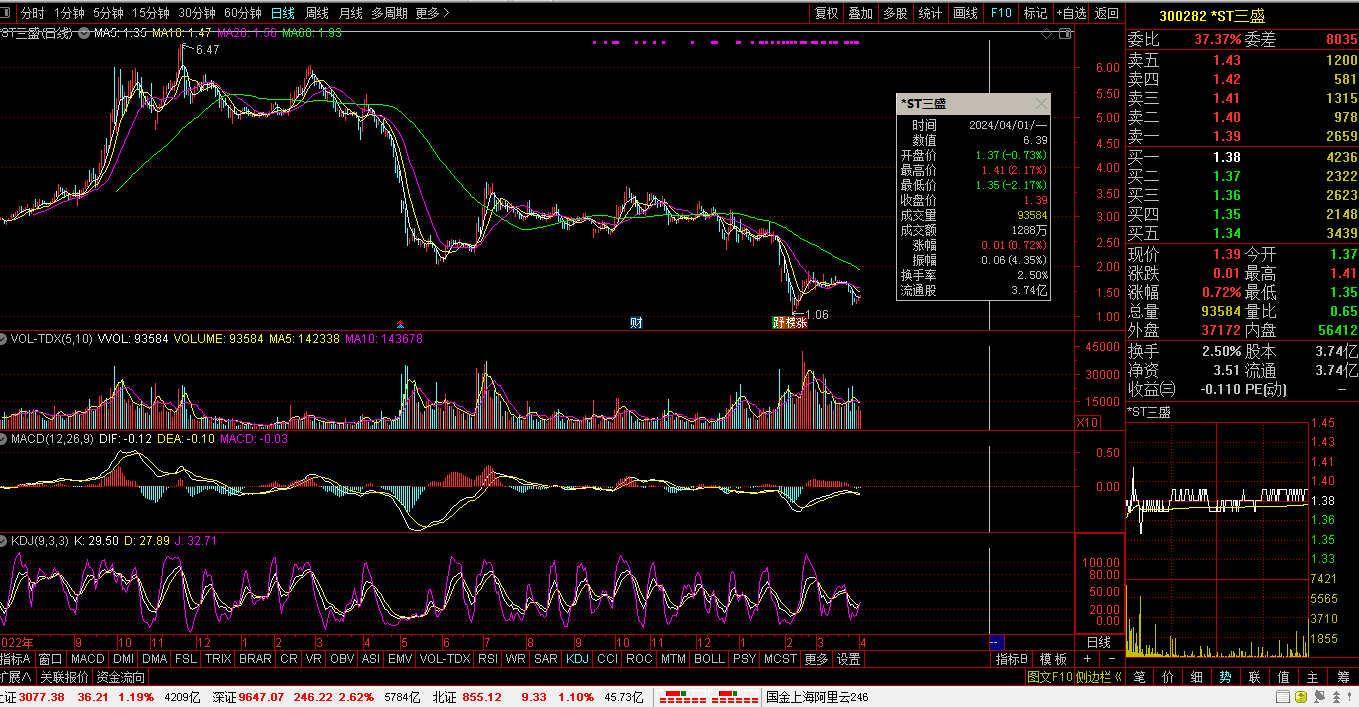Click the 画线 drawing button
This screenshot has width=1359, height=707.
click(x=965, y=13)
